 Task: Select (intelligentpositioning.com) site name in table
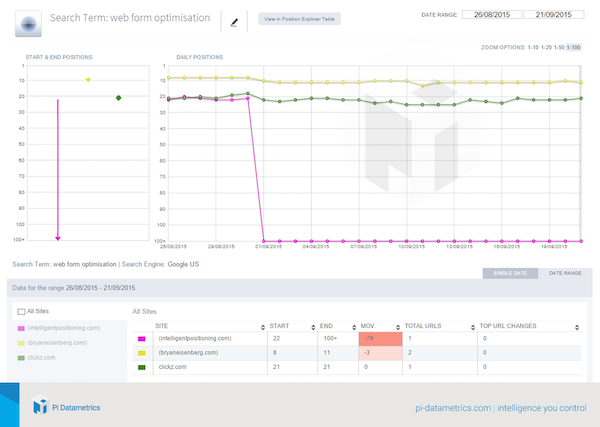pos(195,338)
